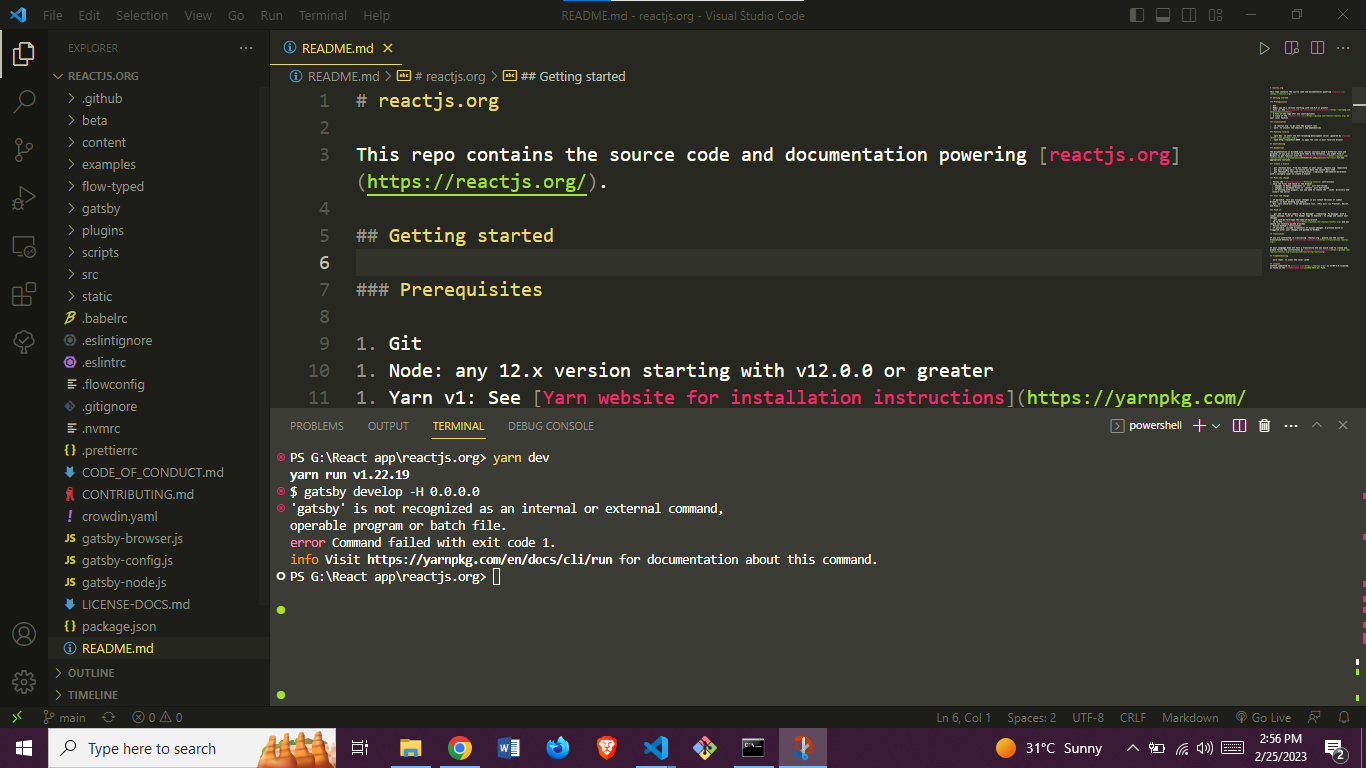Screen dimensions: 1366x768
Task: Open the Testing checkmark view
Action: [x=24, y=342]
